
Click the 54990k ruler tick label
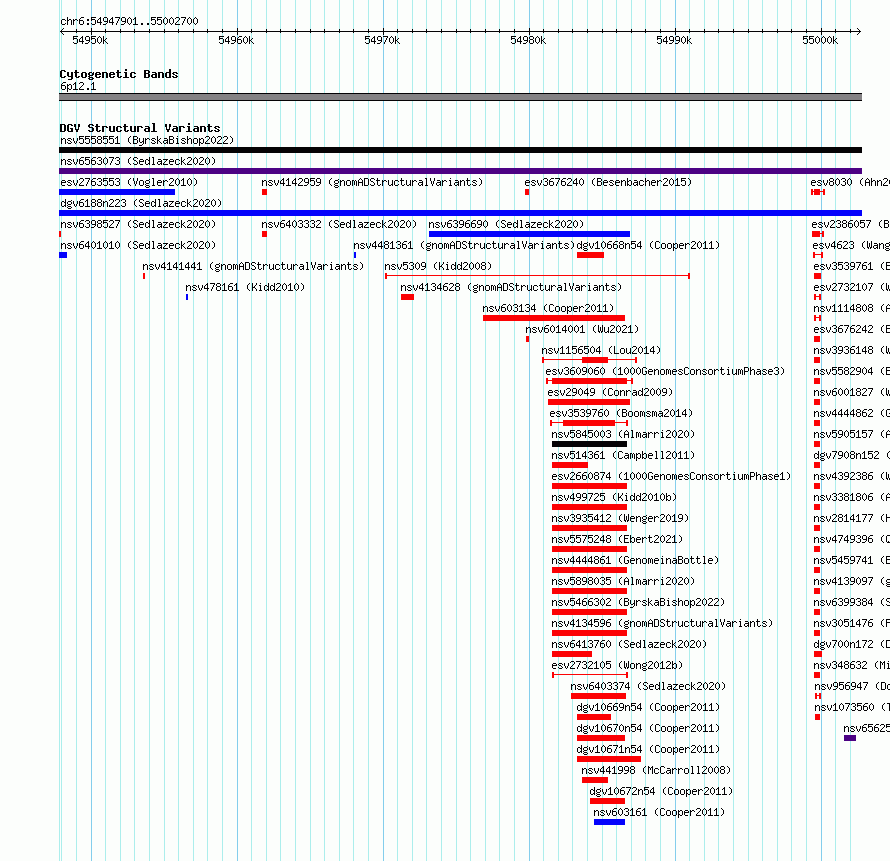(x=674, y=40)
